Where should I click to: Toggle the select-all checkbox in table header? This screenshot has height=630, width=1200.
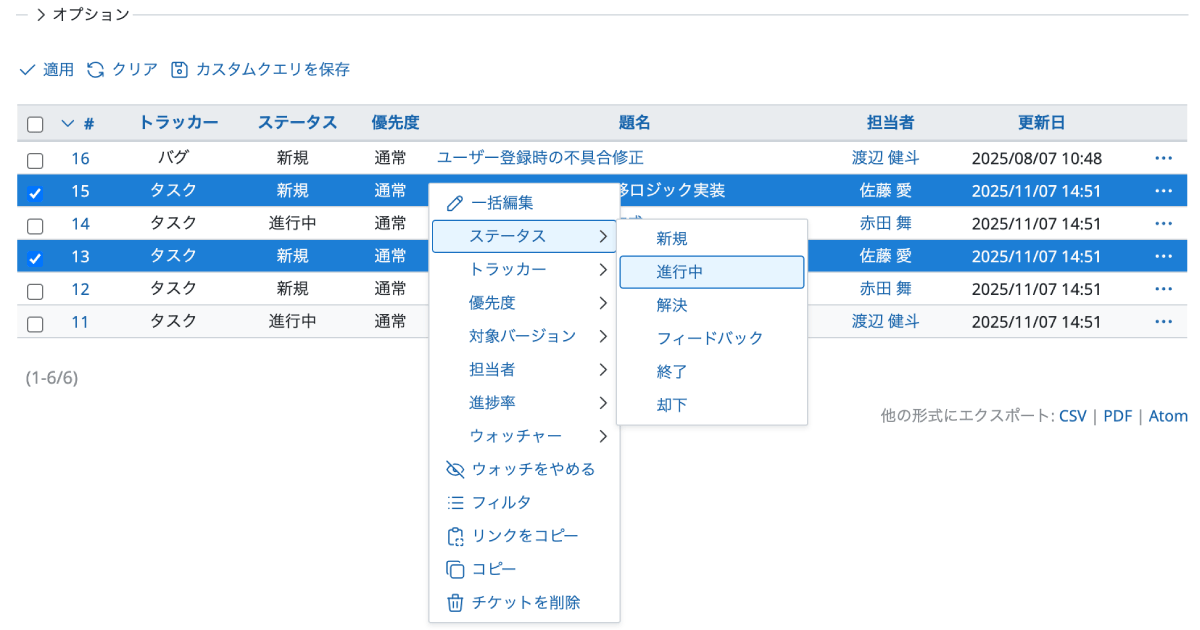(35, 125)
